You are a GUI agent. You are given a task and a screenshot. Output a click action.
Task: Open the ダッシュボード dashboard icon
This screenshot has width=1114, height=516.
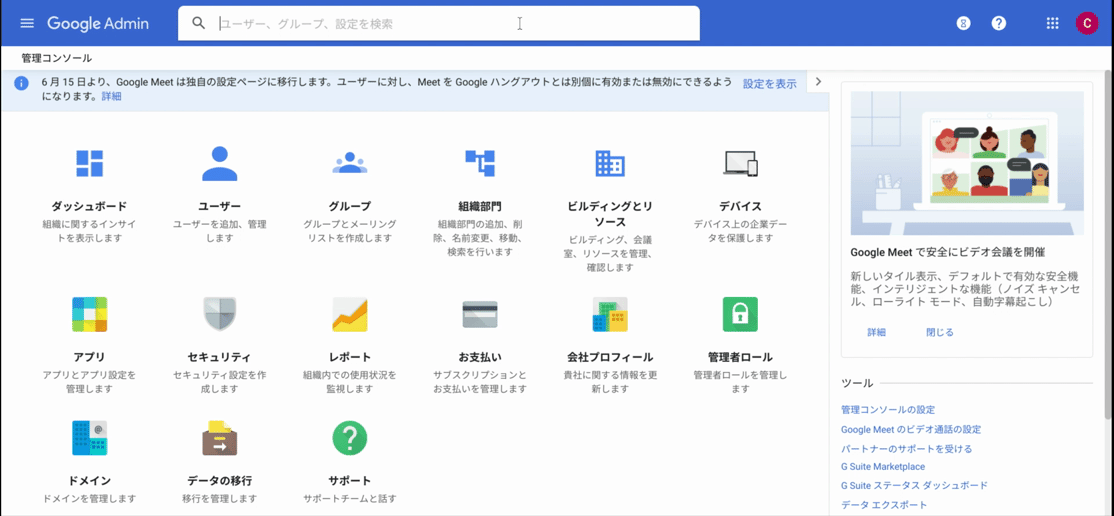(90, 163)
